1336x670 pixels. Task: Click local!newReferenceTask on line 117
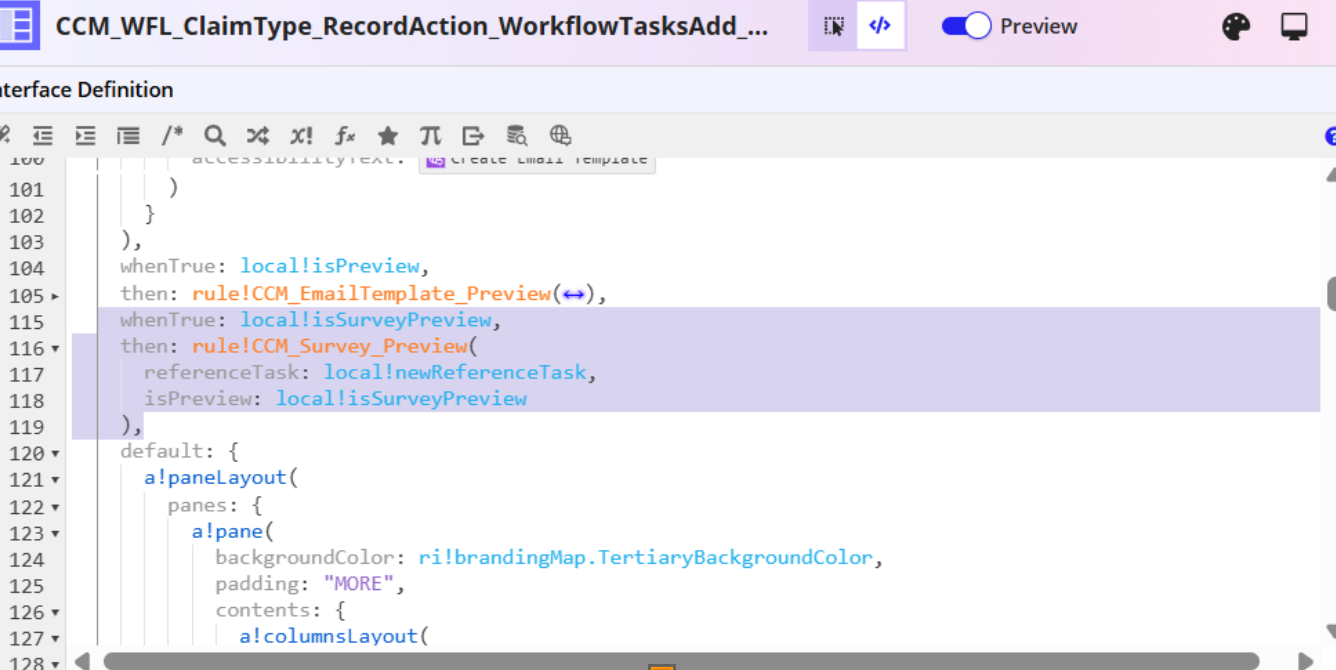click(x=455, y=372)
